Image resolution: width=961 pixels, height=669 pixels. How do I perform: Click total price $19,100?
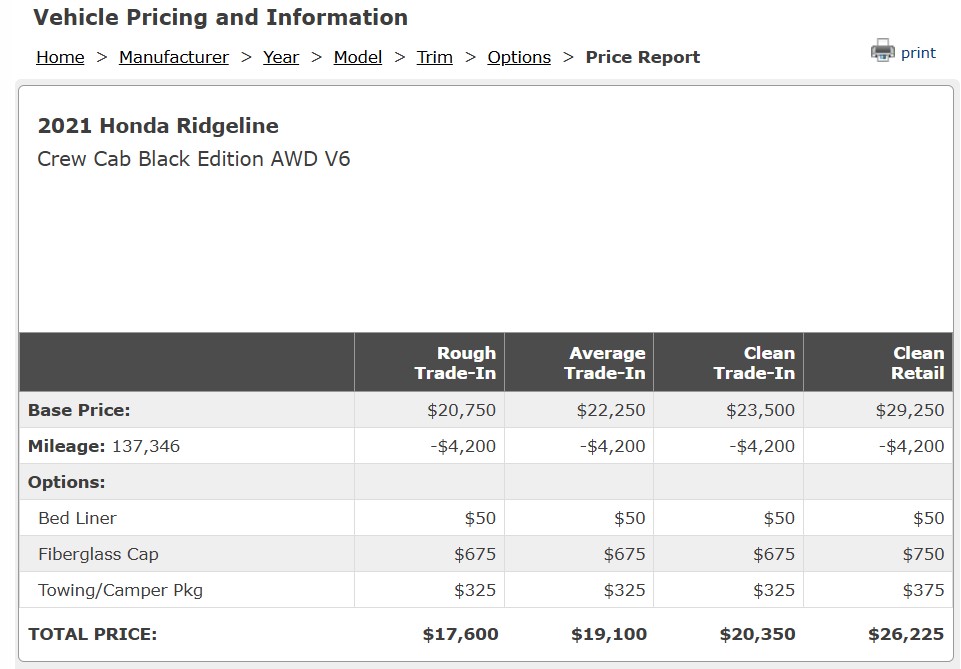[609, 634]
